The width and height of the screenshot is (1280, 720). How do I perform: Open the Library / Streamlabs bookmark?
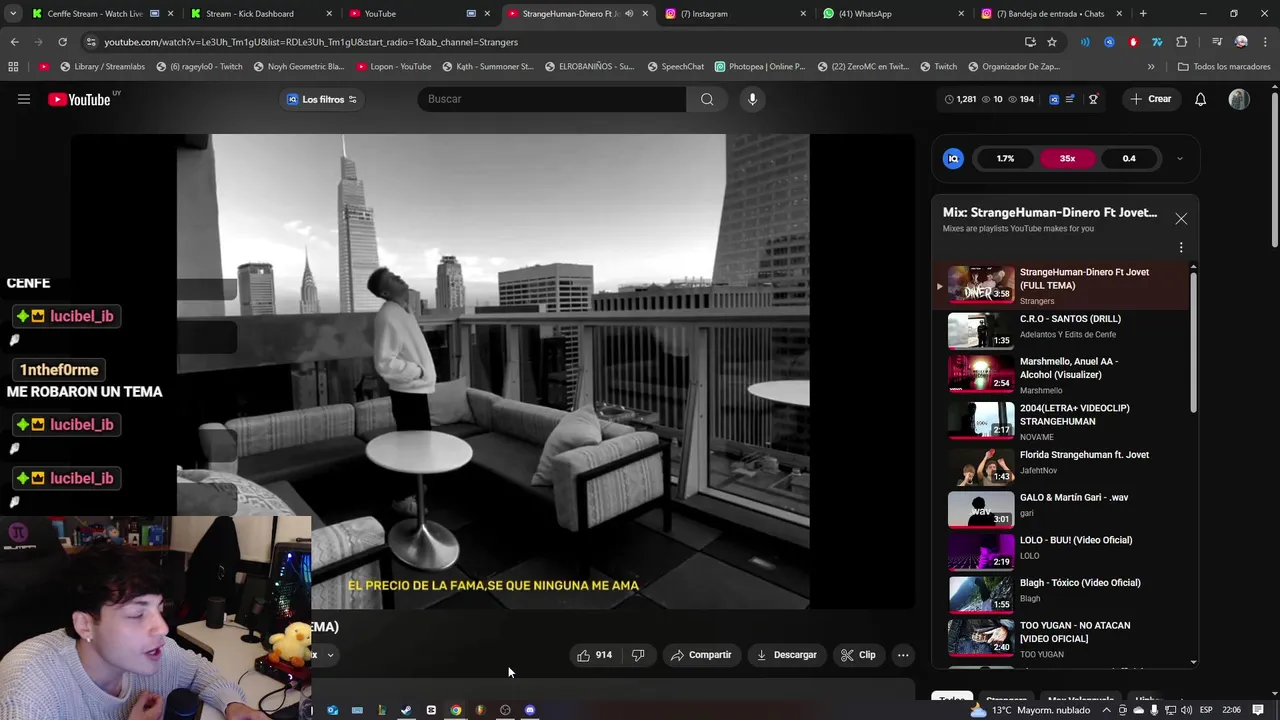coord(102,67)
